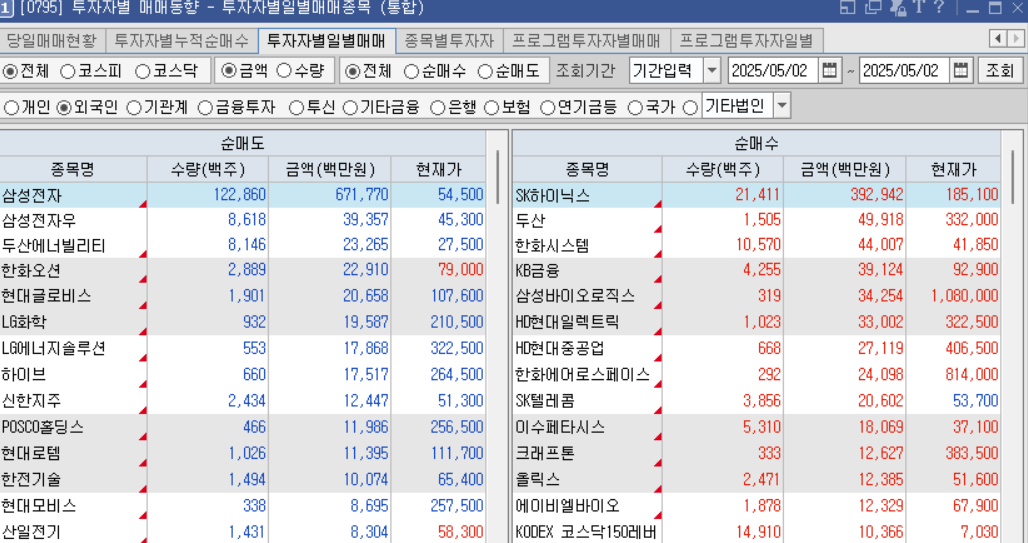Select the 코스피 radio button
Screen dimensions: 1028x543
68,71
